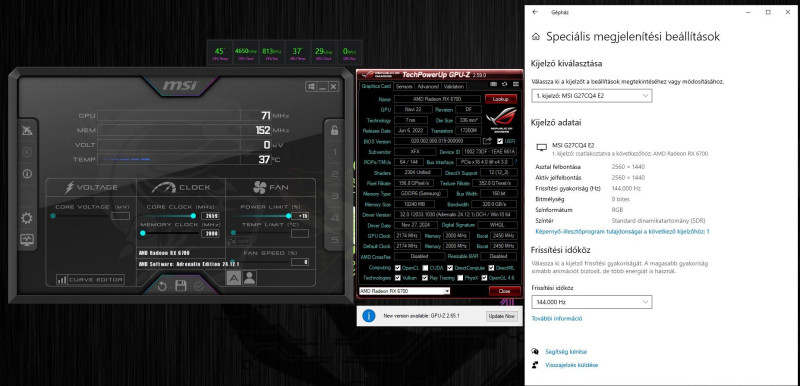Open display selection dropdown MSI G27CQ4 E2
This screenshot has height=386, width=800.
(591, 95)
